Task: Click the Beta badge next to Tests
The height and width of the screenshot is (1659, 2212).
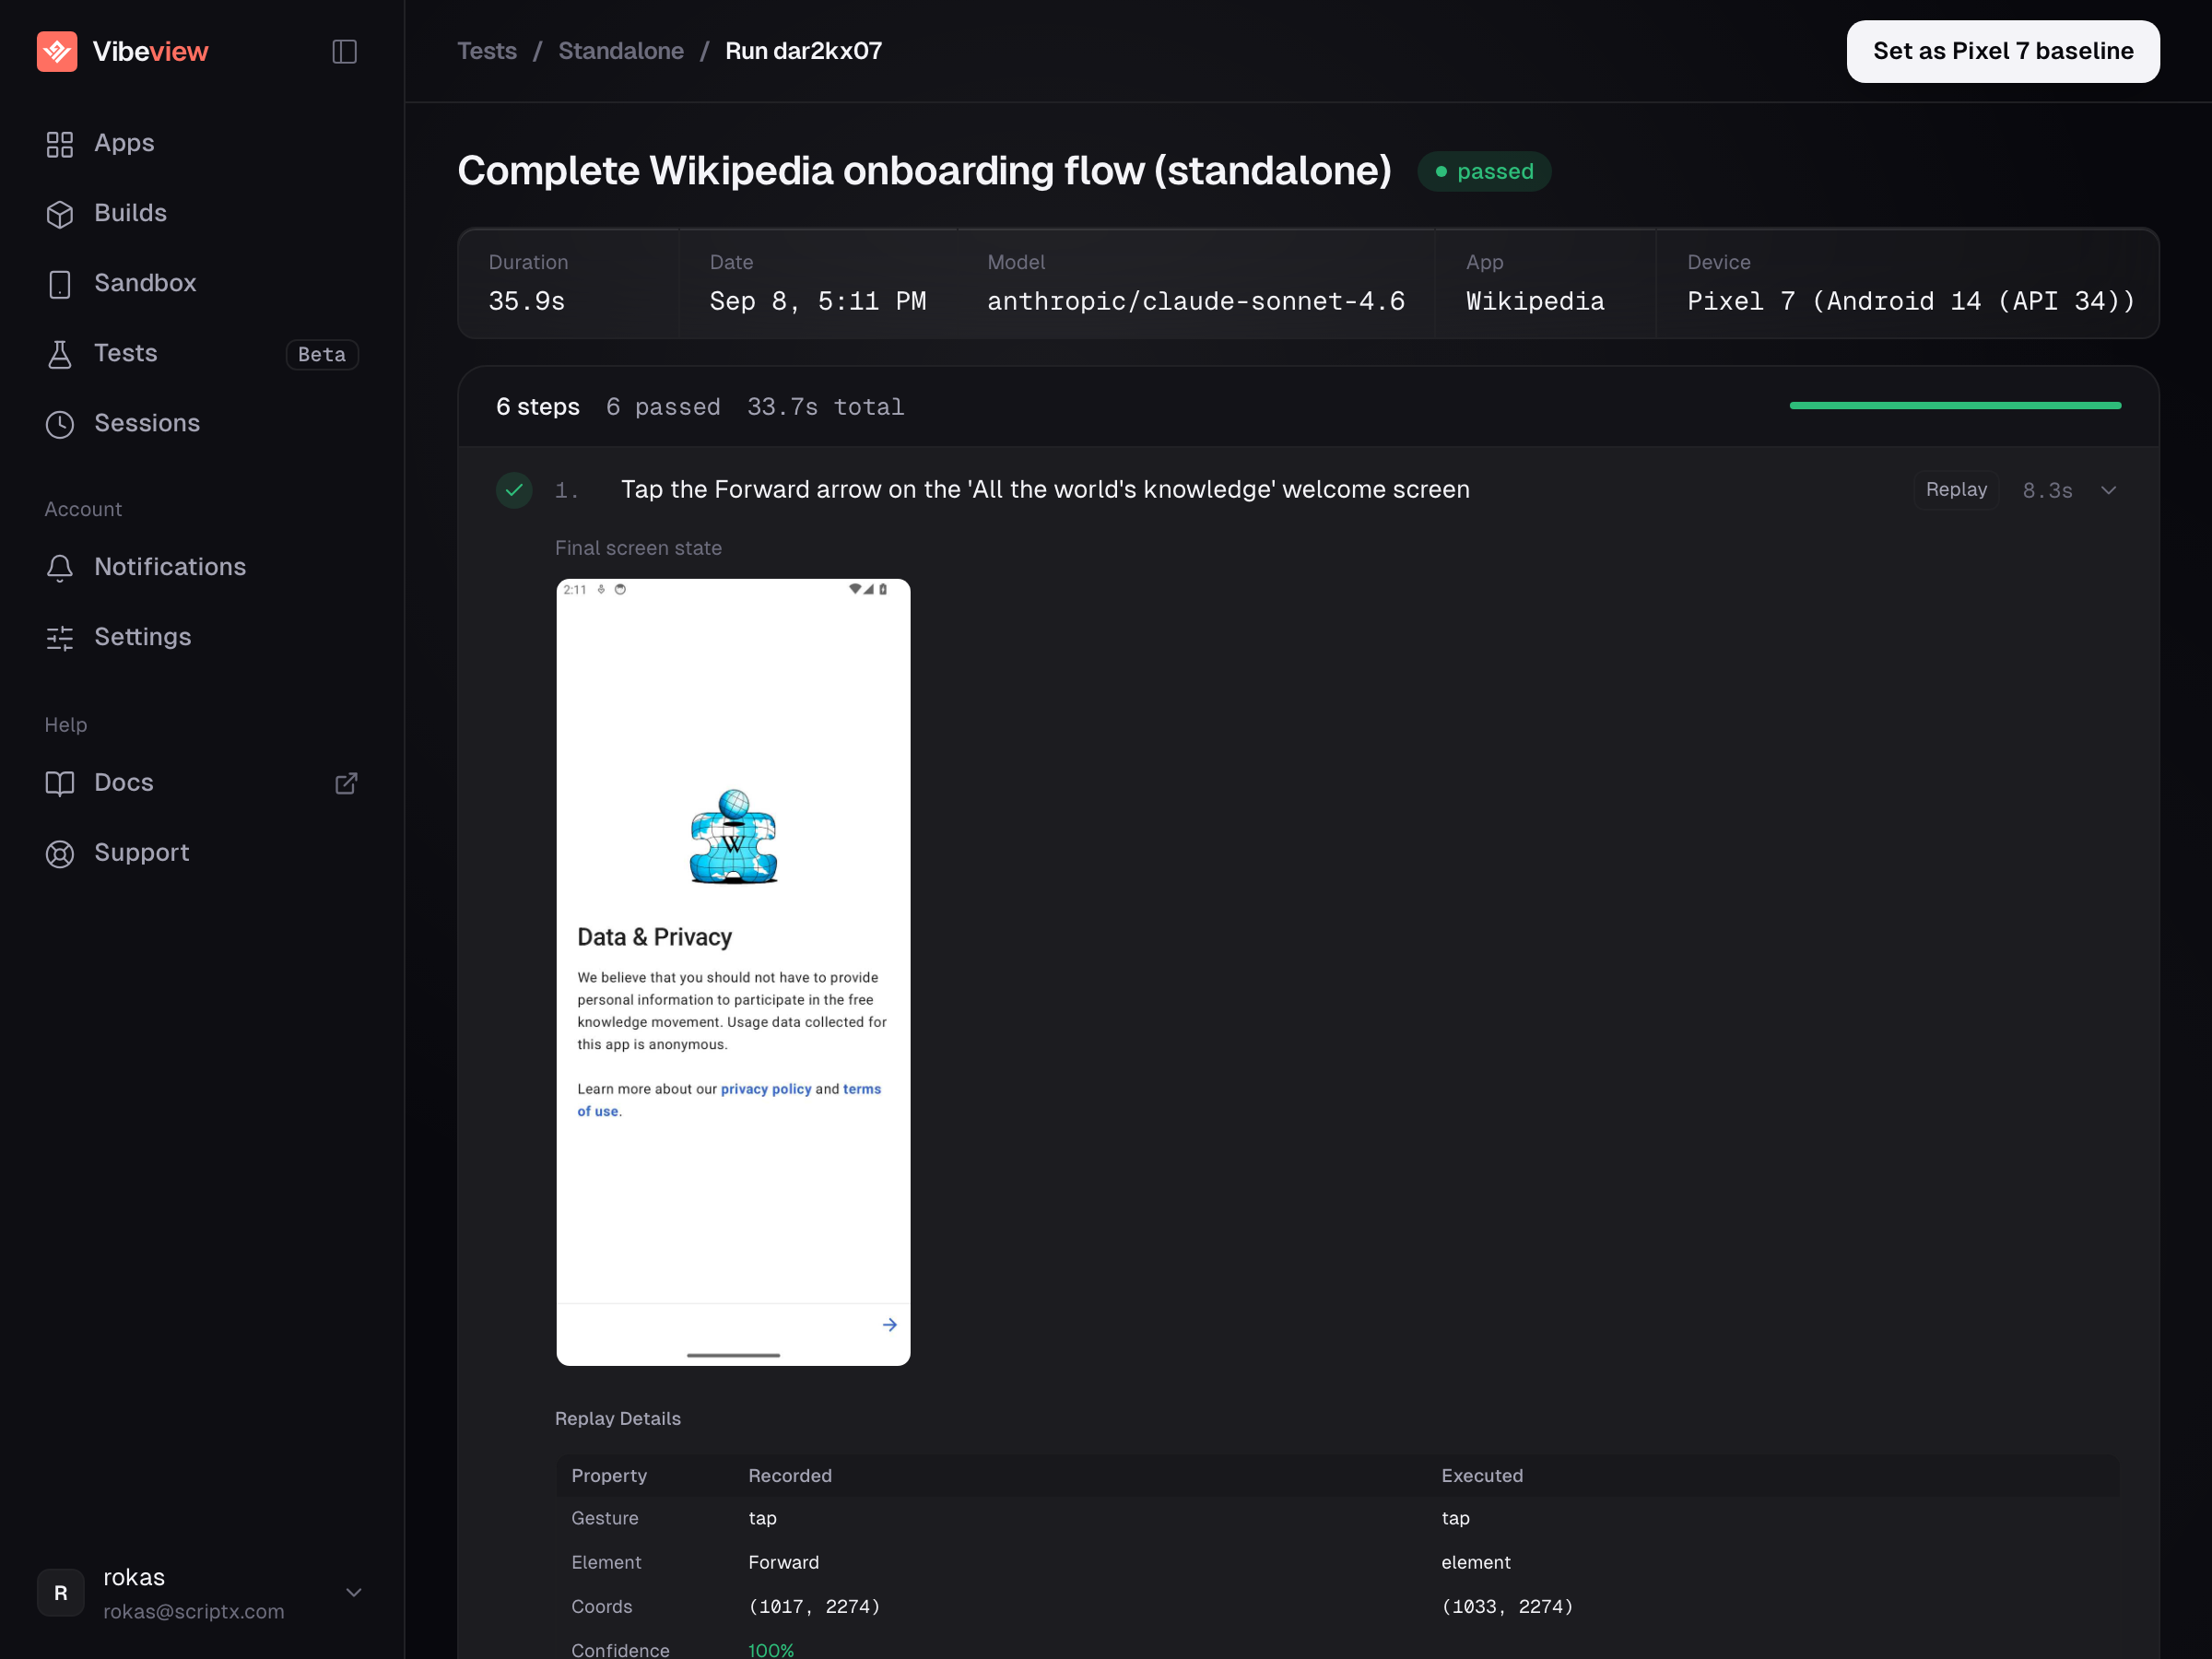Action: pyautogui.click(x=322, y=354)
